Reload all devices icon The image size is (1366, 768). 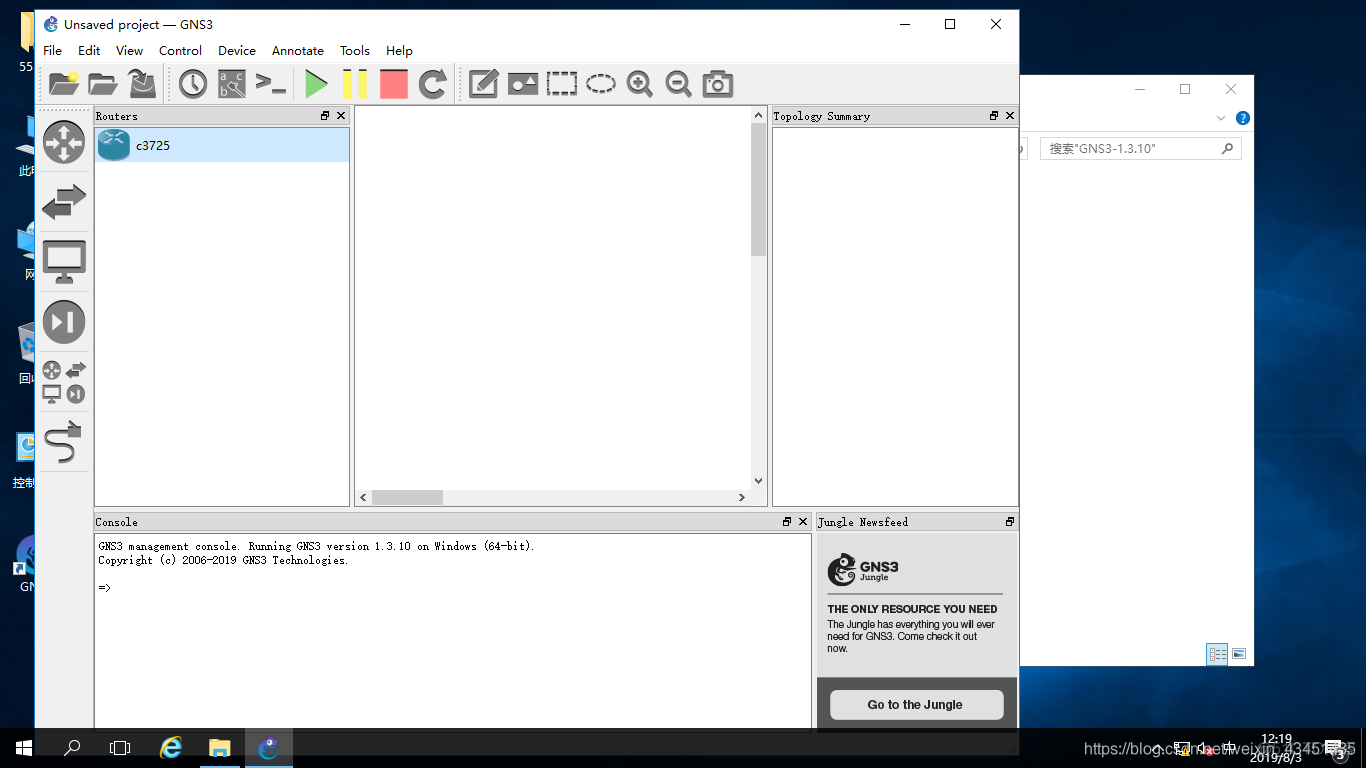(x=432, y=84)
